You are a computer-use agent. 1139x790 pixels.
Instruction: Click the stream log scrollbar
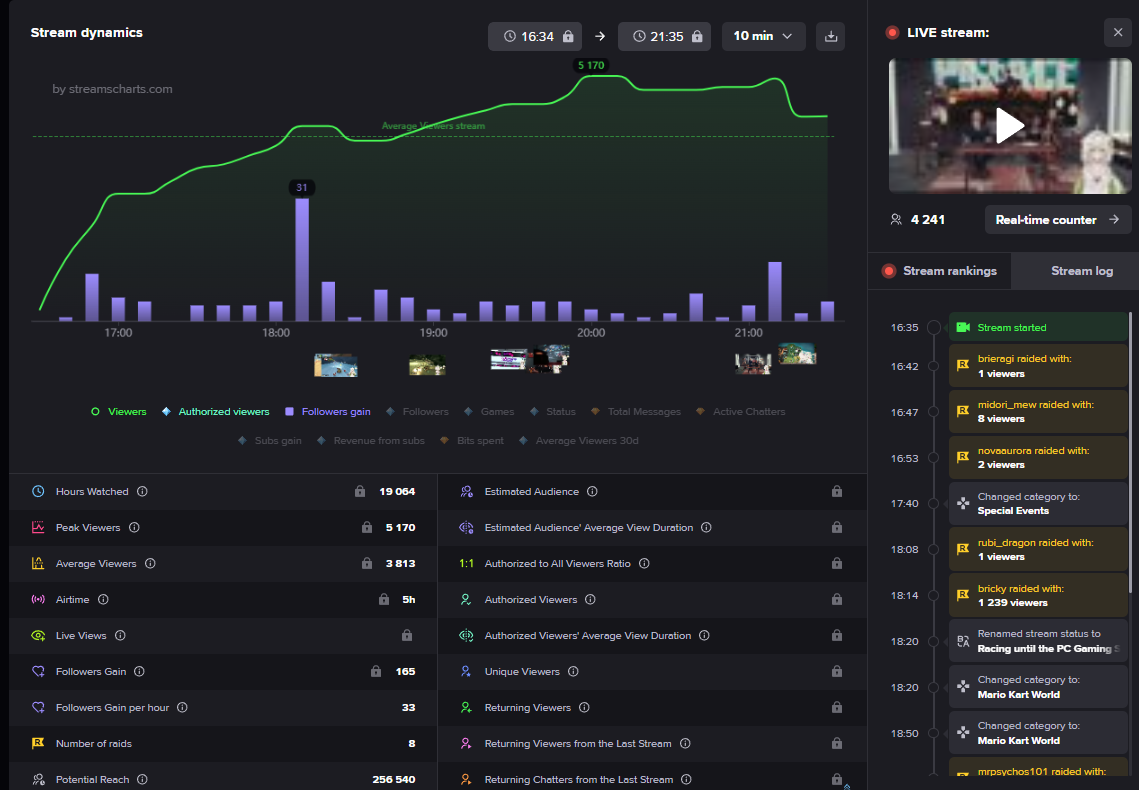1130,450
